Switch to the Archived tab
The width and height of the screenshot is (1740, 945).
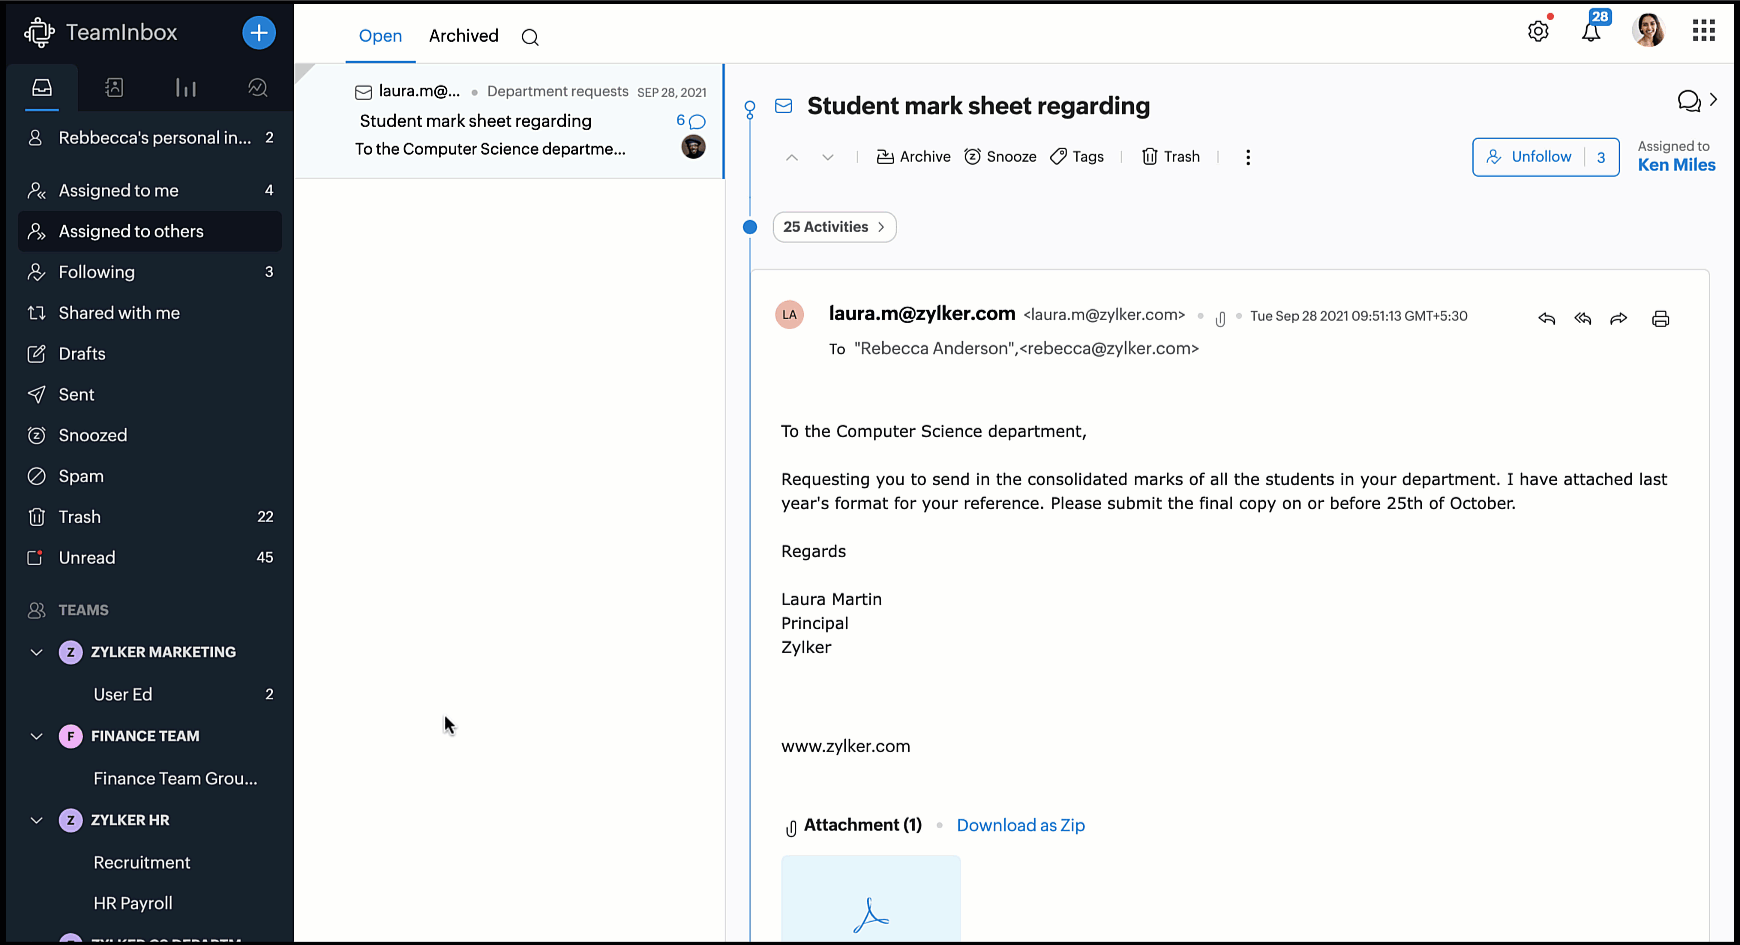[x=463, y=36]
